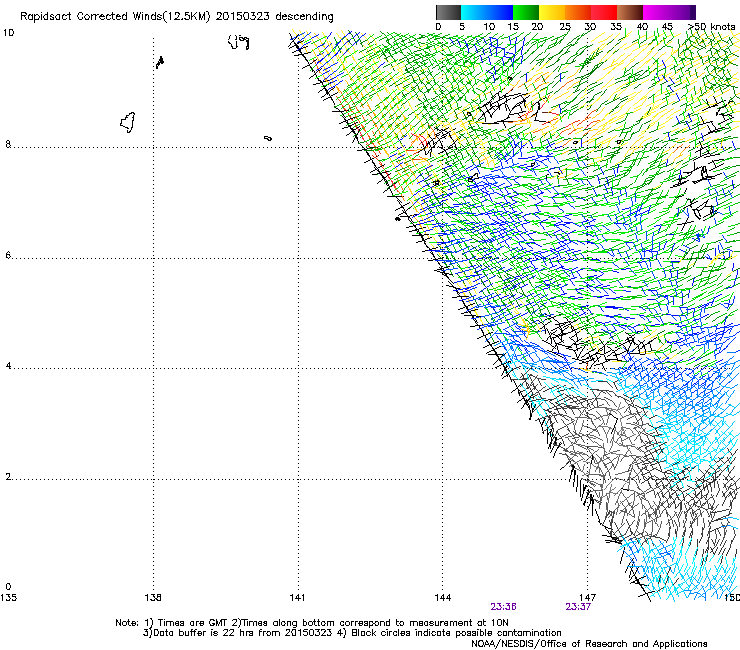Click the longitude label '144'
This screenshot has height=650, width=740.
[443, 598]
